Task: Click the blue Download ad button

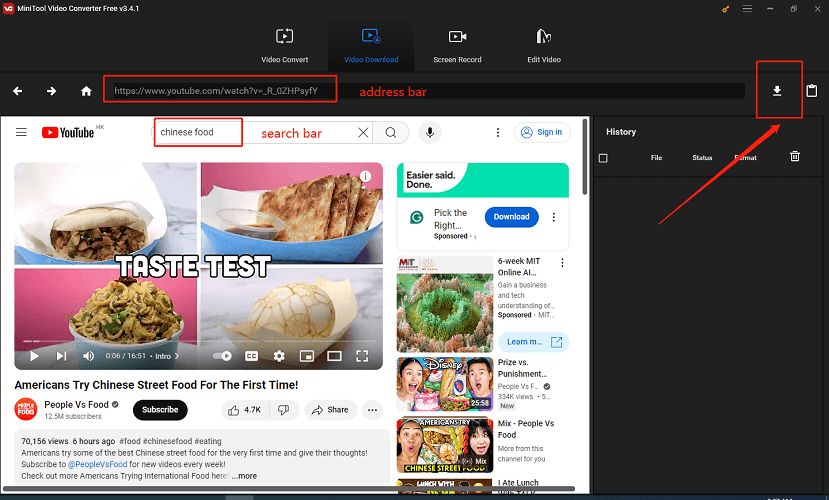Action: [511, 217]
